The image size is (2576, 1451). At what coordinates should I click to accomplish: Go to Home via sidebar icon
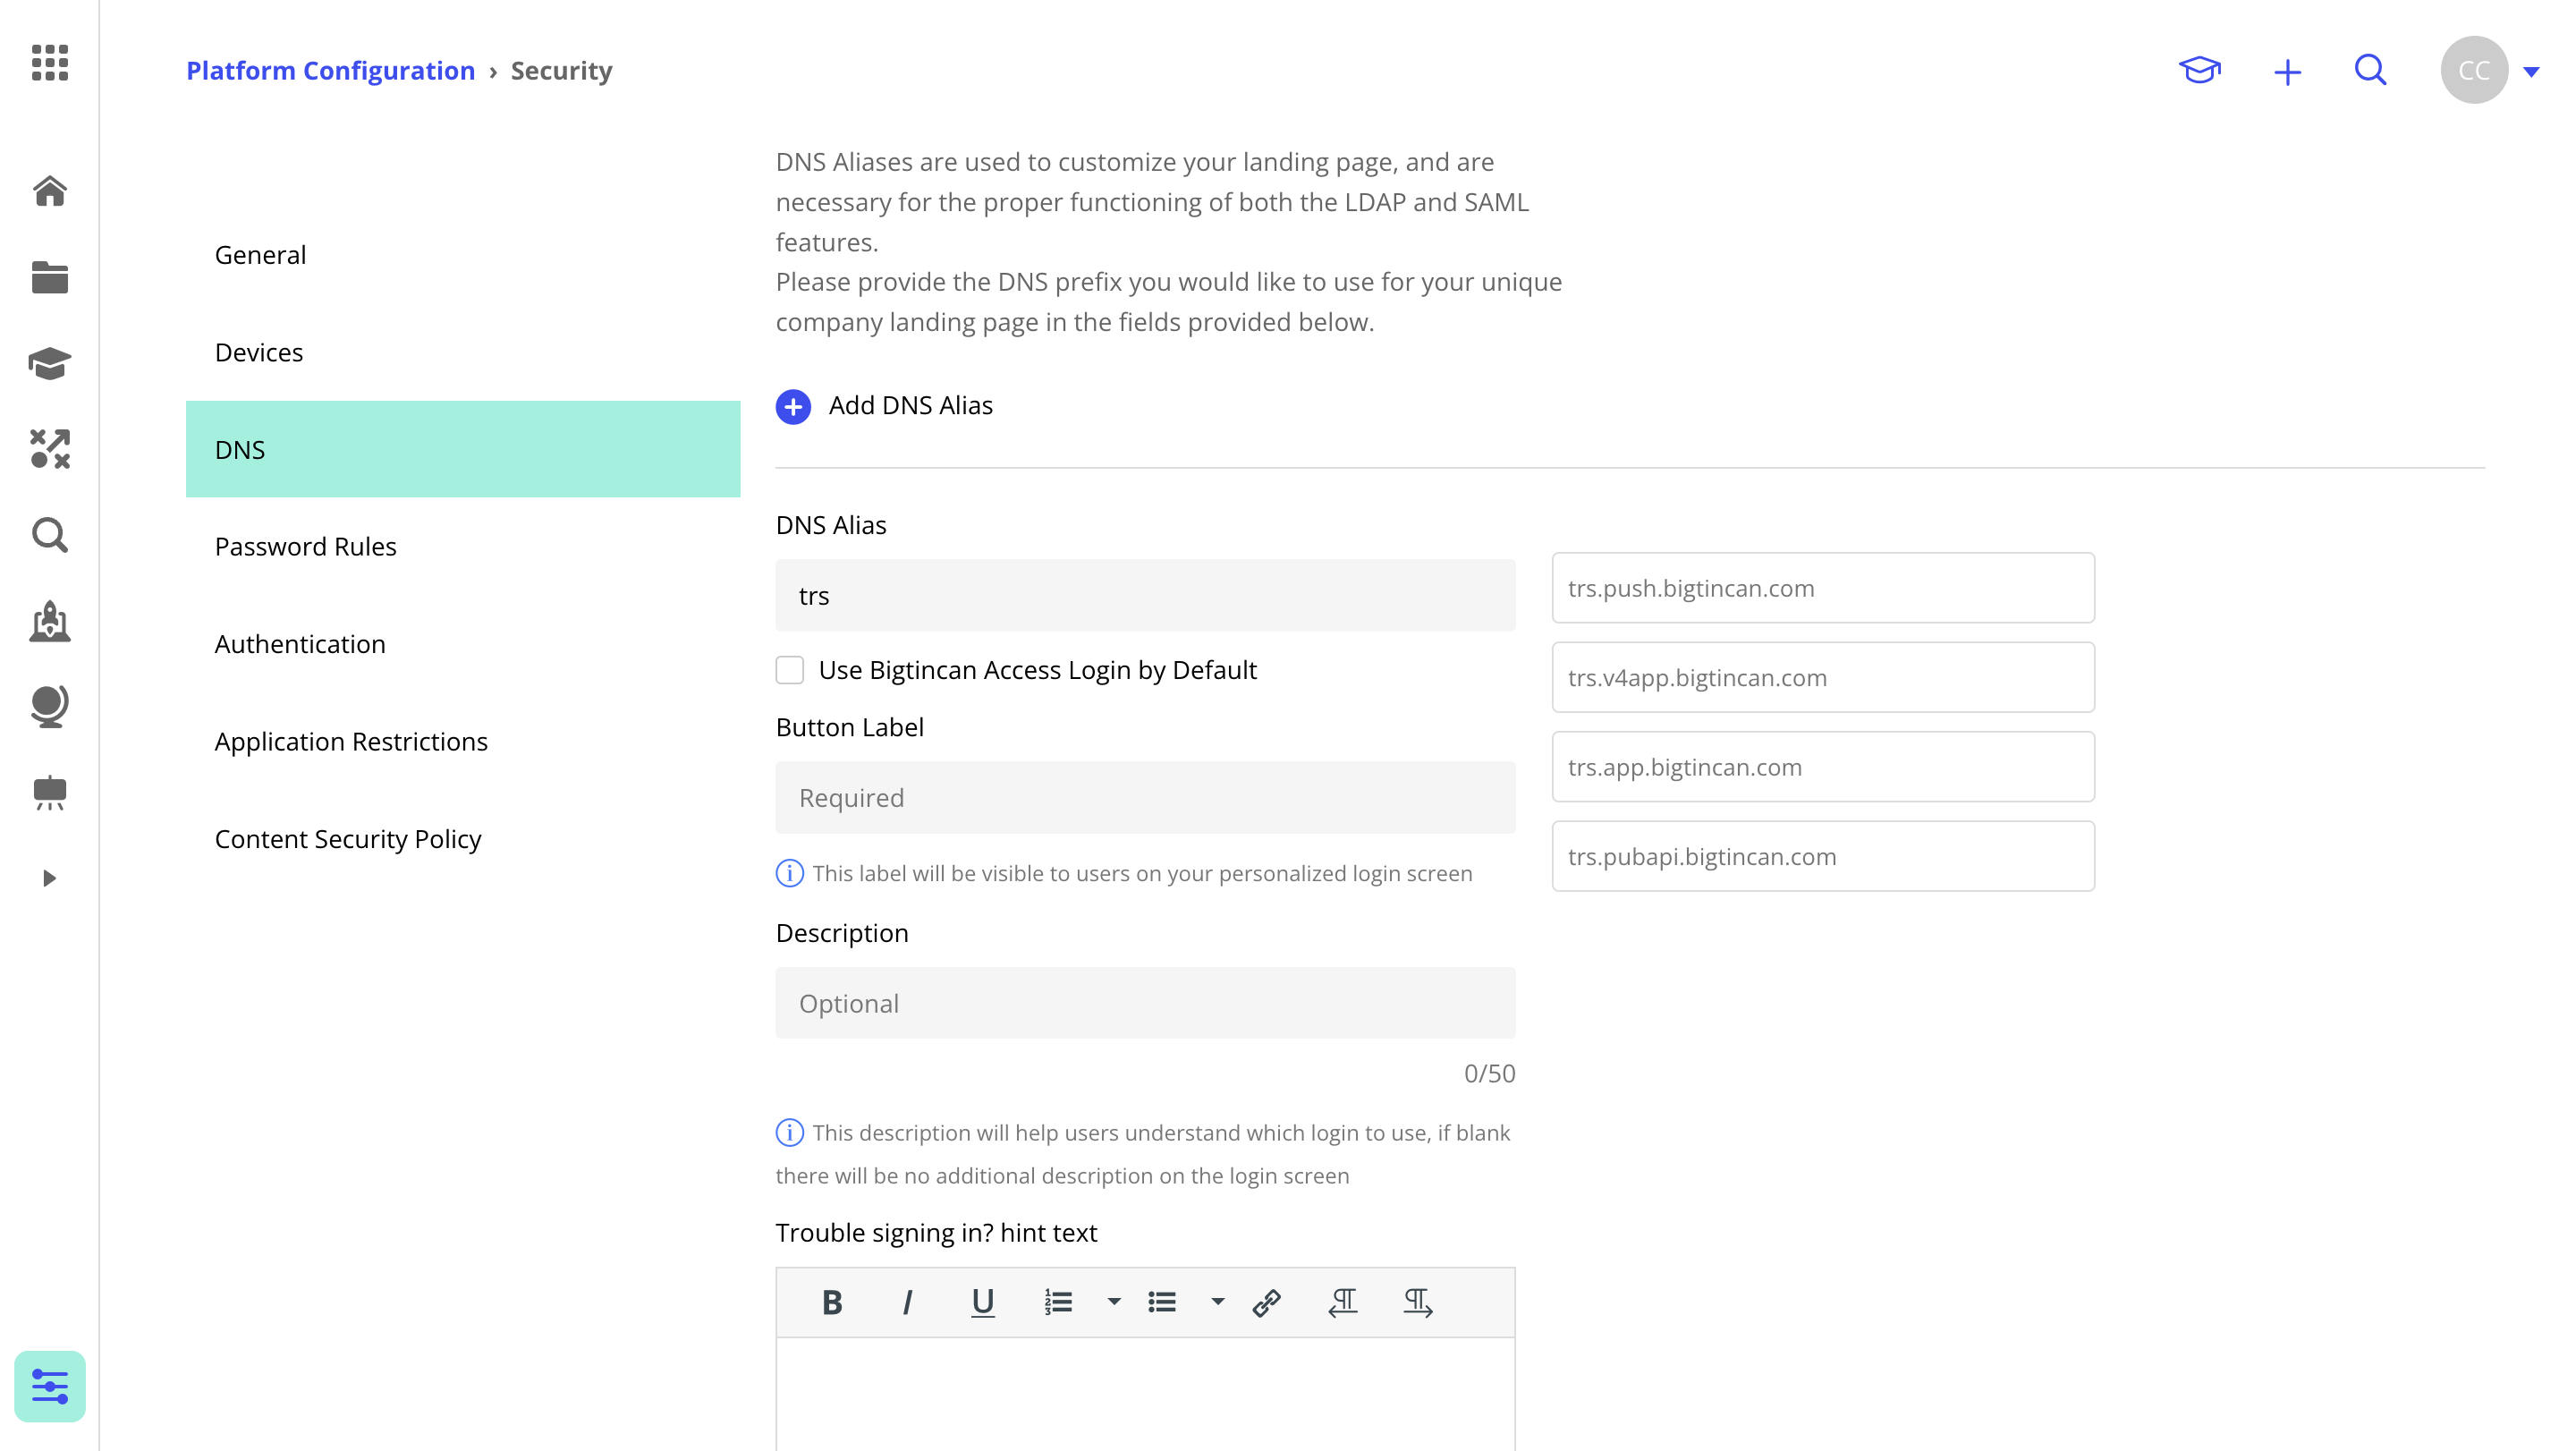click(x=49, y=190)
